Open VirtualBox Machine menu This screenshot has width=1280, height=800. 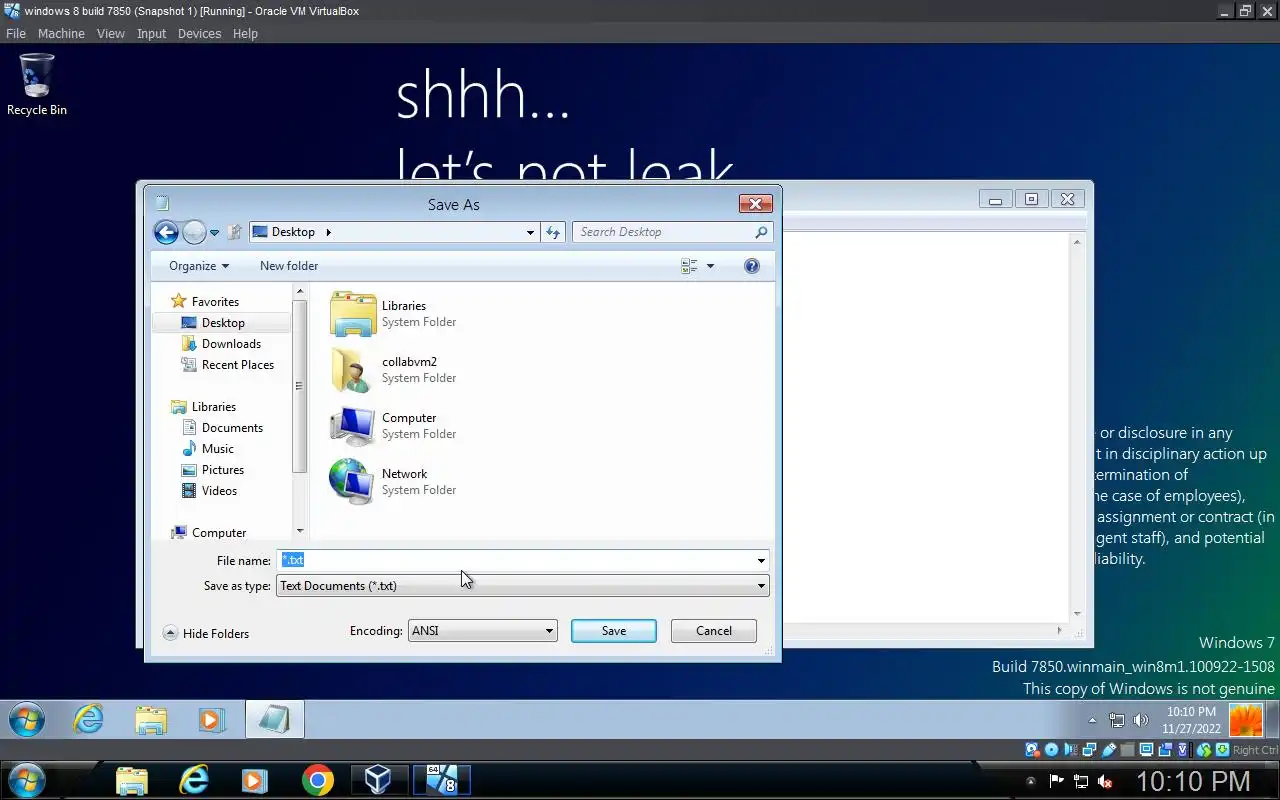(x=61, y=34)
